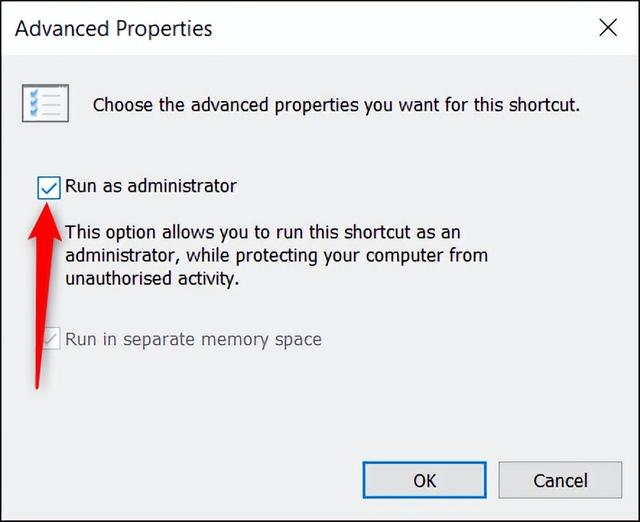Confirm settings with the OK button
The height and width of the screenshot is (522, 640).
click(424, 480)
